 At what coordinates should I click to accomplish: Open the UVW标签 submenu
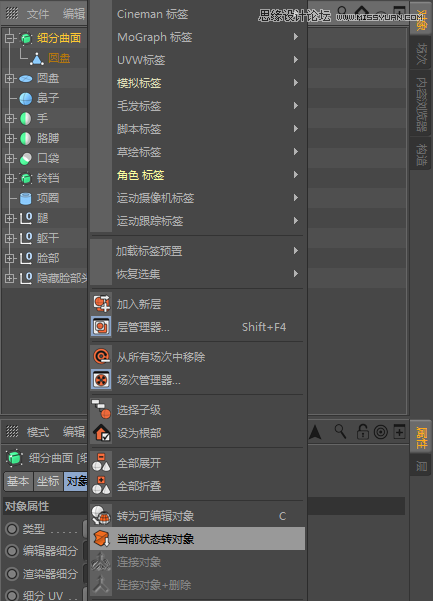click(x=197, y=60)
